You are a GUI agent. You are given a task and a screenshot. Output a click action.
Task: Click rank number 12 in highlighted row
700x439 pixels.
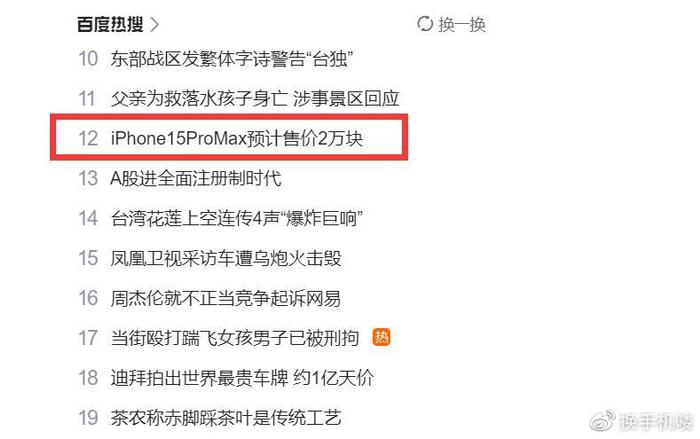tap(88, 138)
